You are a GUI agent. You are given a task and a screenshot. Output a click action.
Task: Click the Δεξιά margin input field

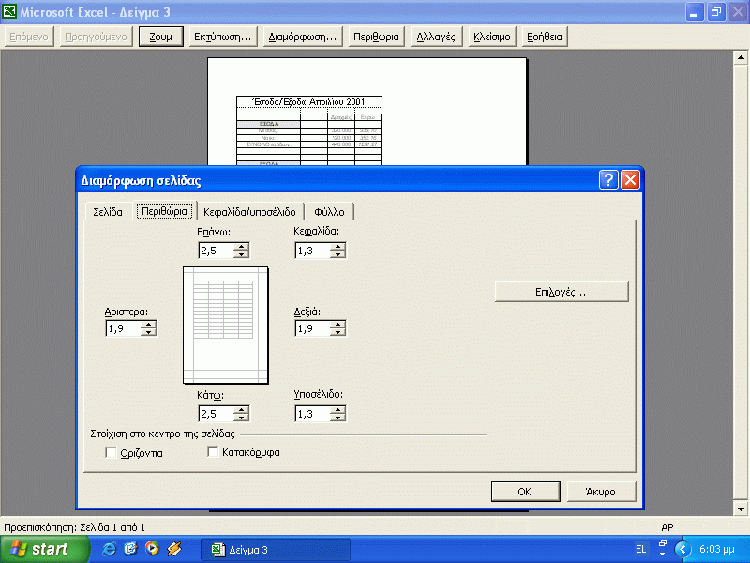point(312,329)
